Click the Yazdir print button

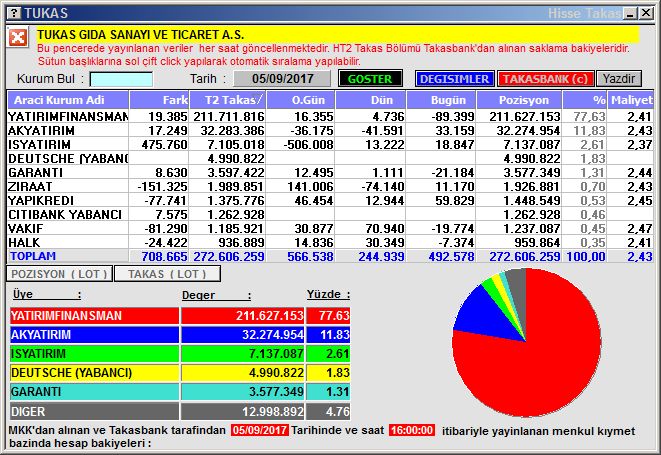coord(619,79)
